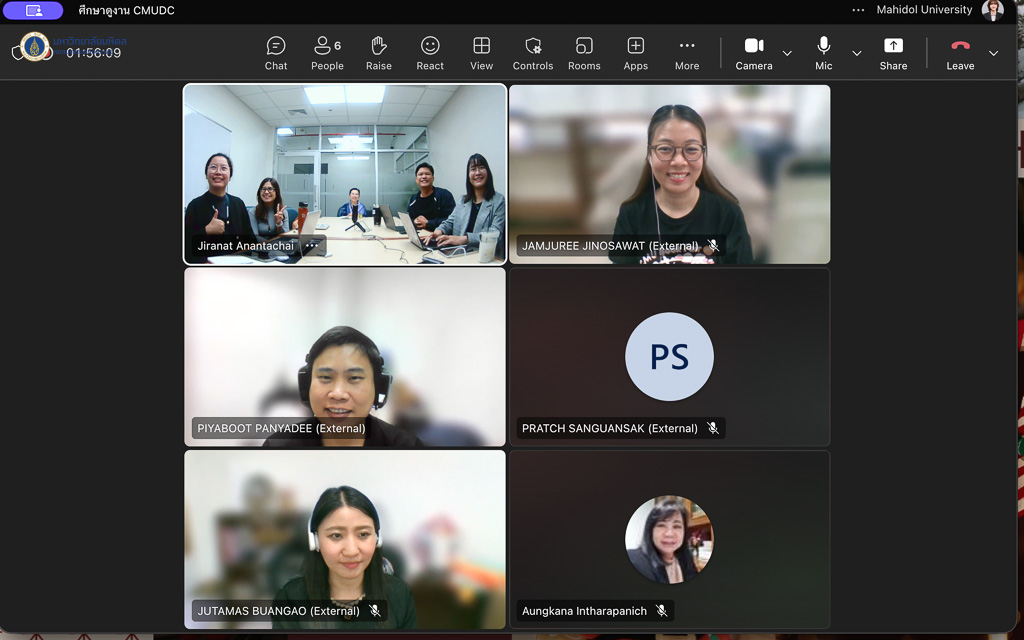Click the purple screen icon in title bar
1024x640 pixels.
coord(33,10)
